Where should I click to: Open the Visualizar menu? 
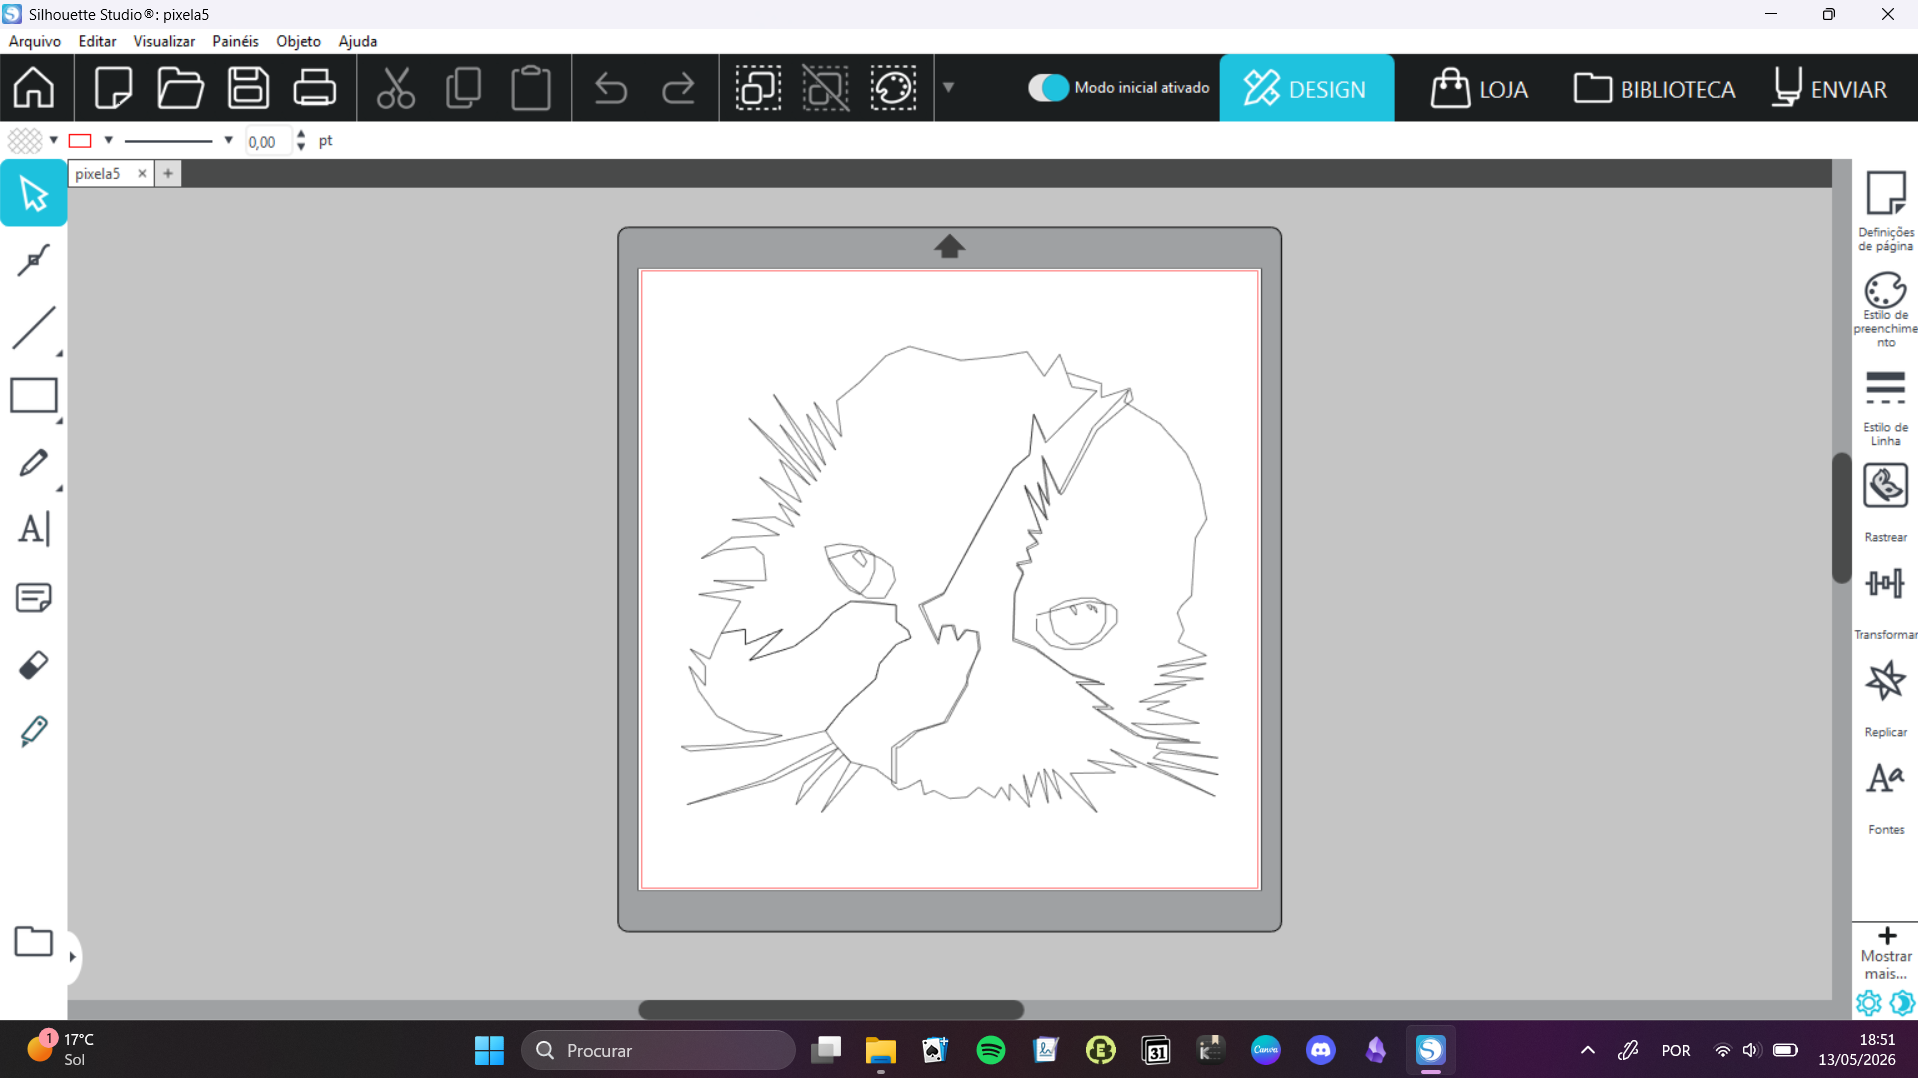[164, 41]
